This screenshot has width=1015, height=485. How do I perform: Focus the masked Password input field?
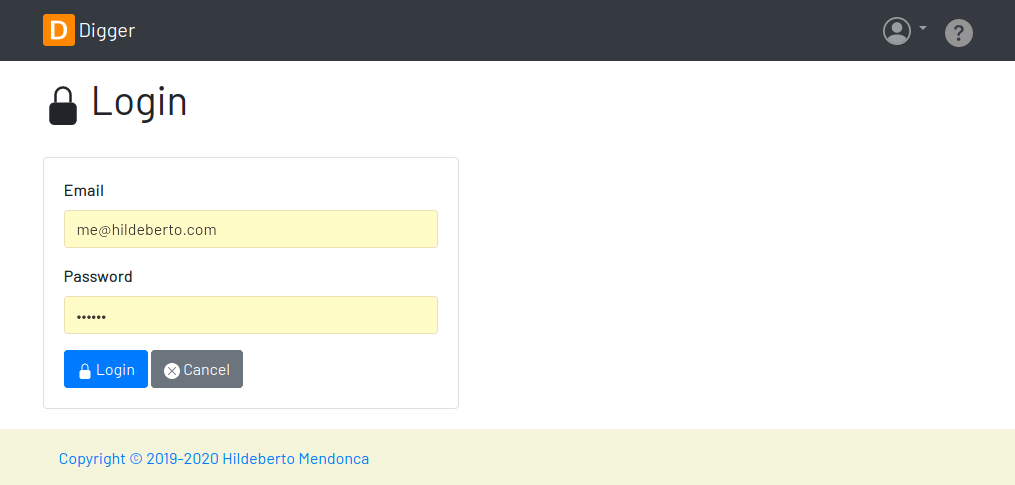tap(251, 315)
